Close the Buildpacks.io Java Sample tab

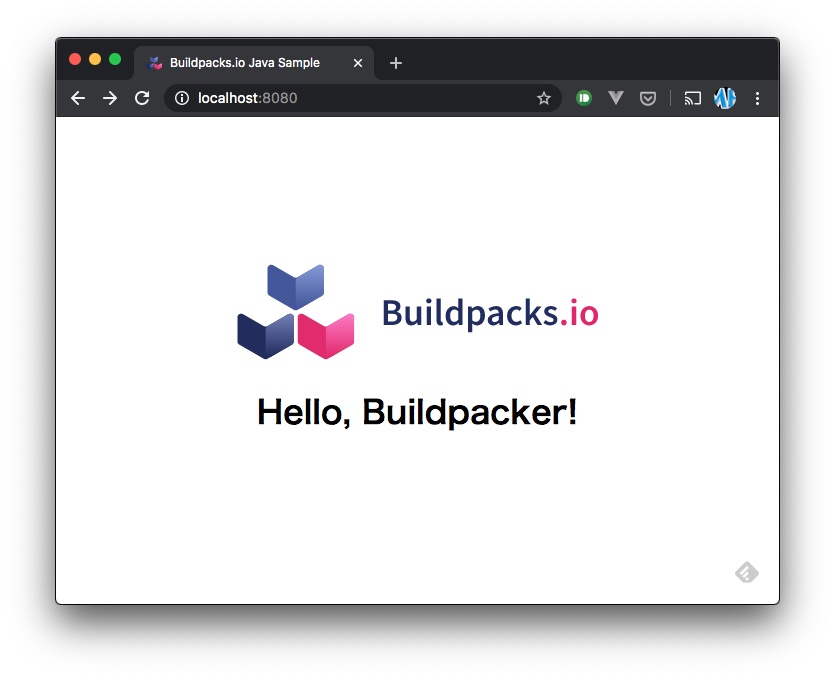coord(358,63)
